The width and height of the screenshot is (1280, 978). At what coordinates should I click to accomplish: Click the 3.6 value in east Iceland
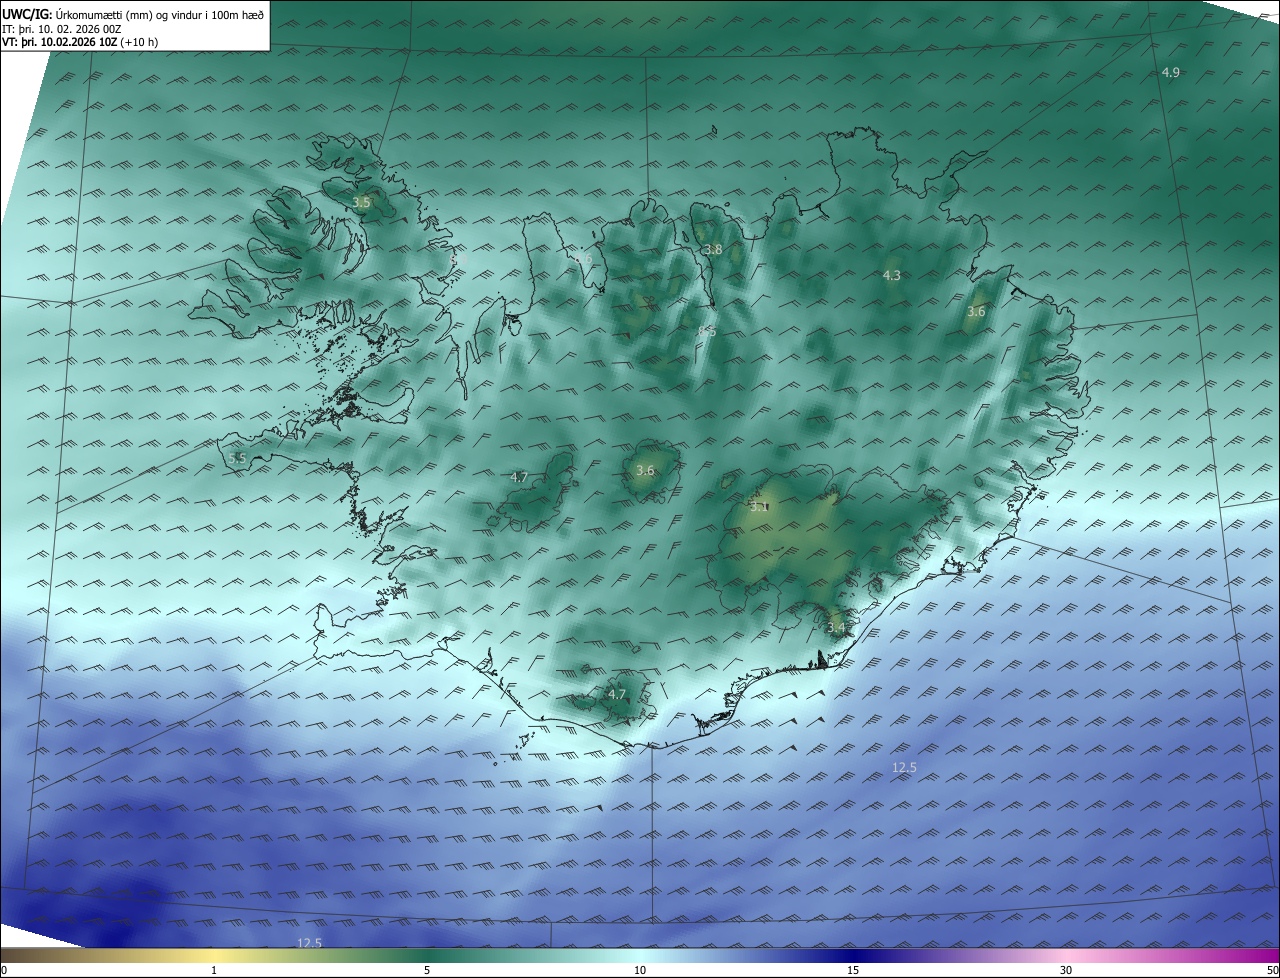pyautogui.click(x=976, y=312)
